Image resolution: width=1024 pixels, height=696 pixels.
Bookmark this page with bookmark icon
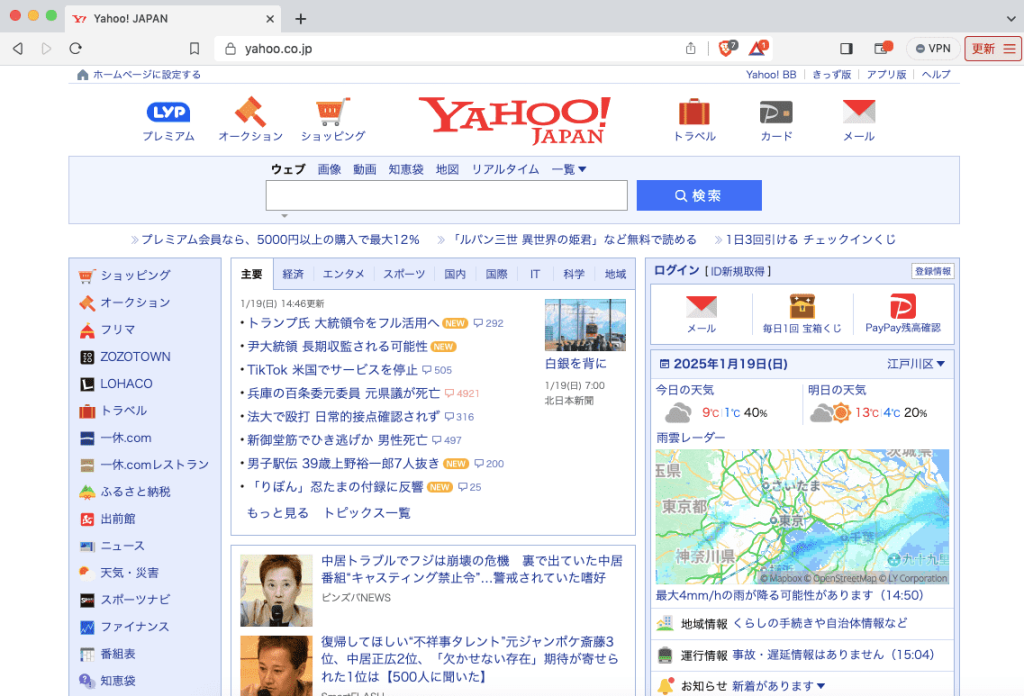(194, 48)
